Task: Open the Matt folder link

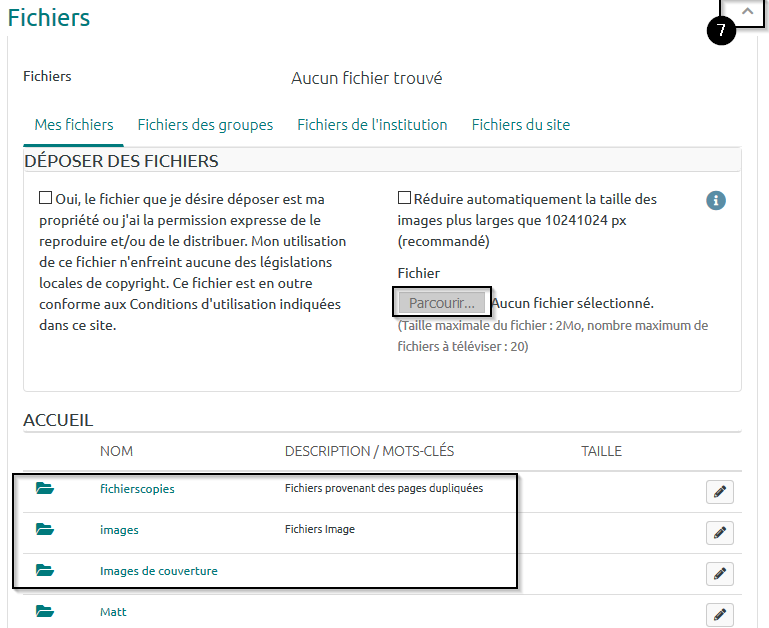Action: click(113, 611)
